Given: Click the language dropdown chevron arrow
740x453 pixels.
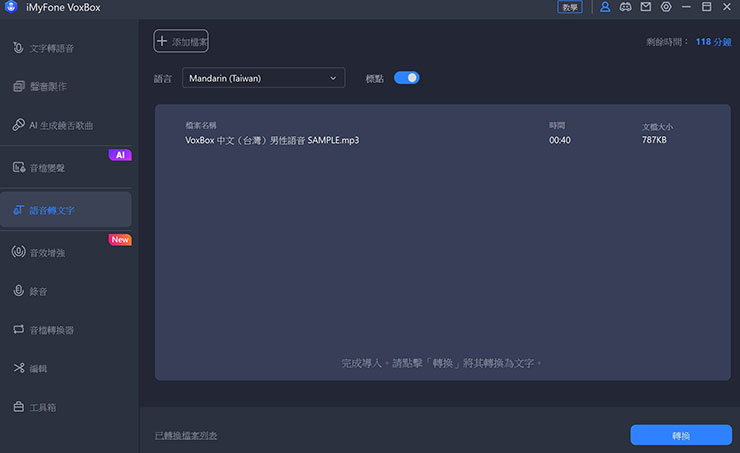Looking at the screenshot, I should [333, 78].
